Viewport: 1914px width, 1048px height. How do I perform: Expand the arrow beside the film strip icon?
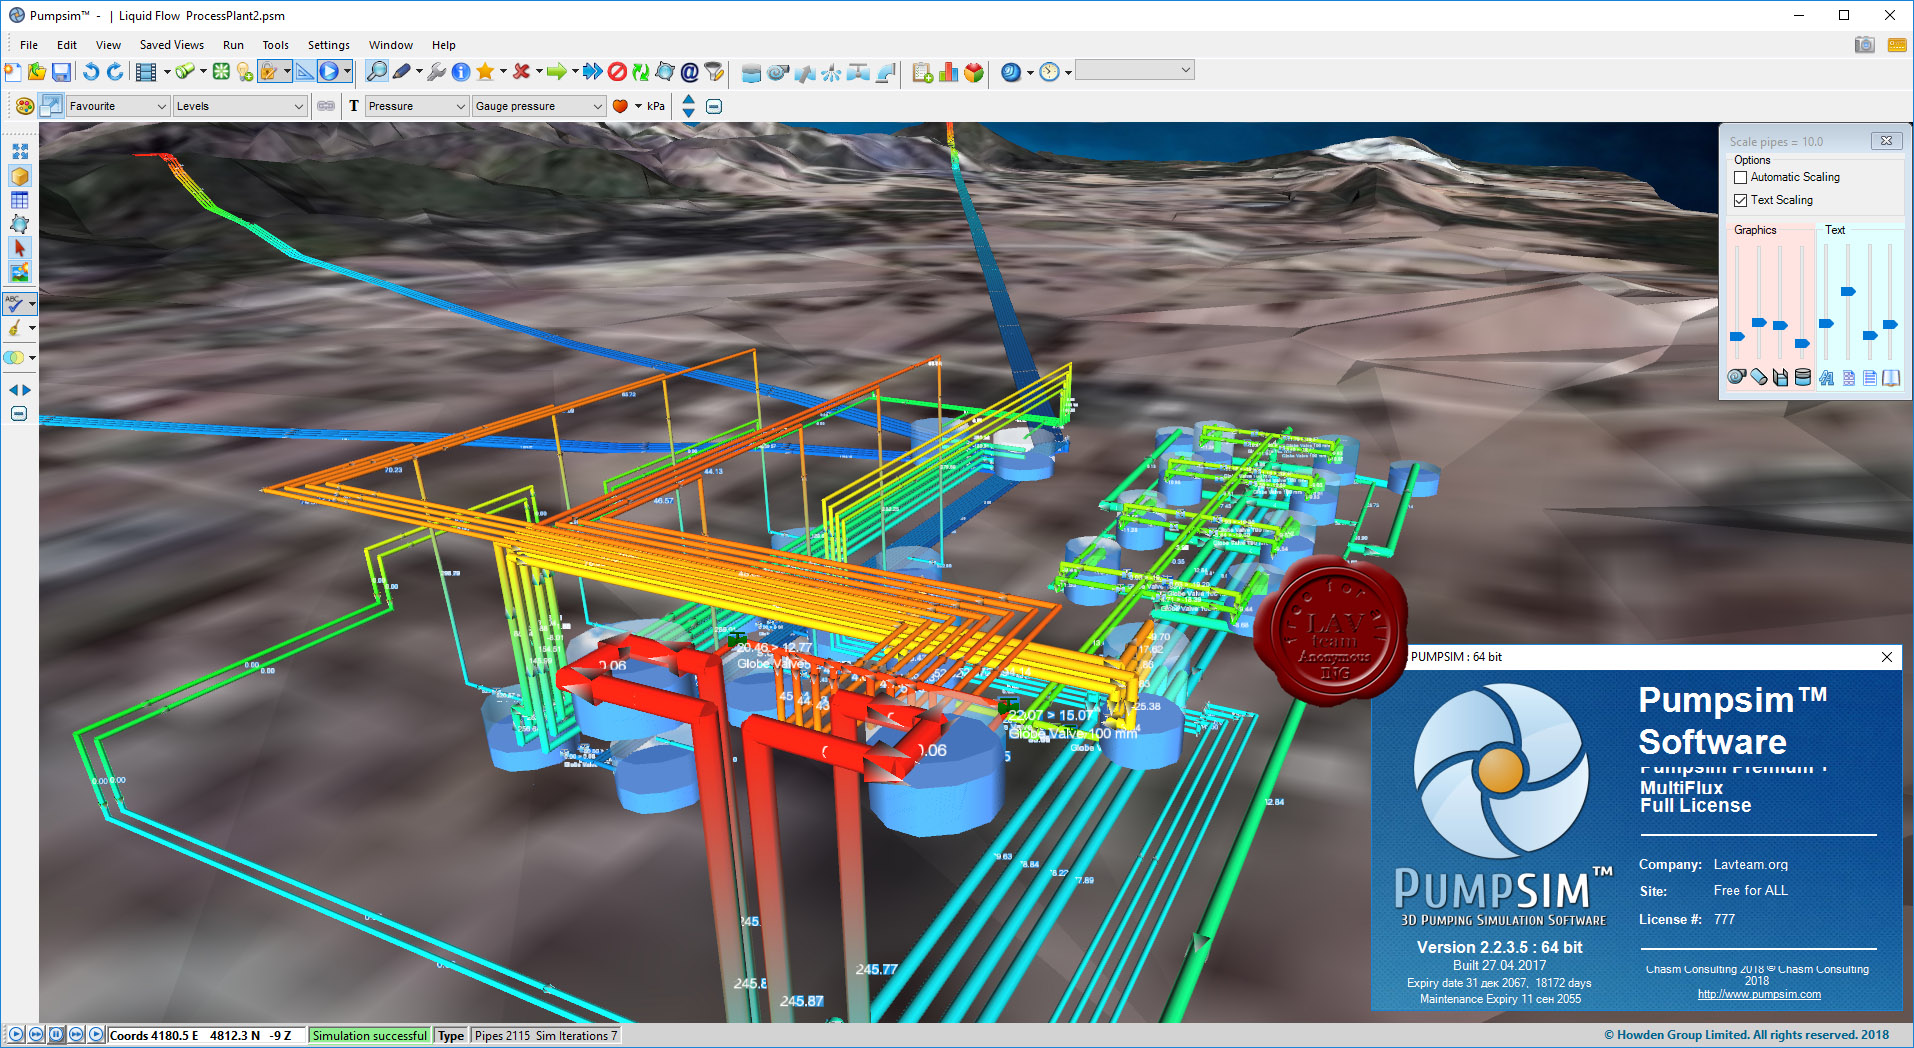tap(166, 72)
